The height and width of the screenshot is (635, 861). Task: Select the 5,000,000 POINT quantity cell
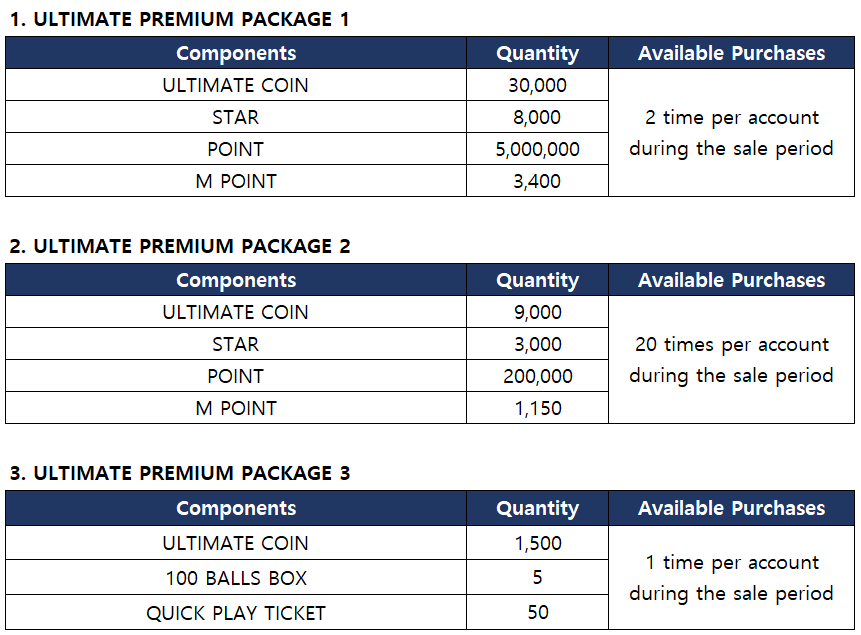pyautogui.click(x=537, y=149)
